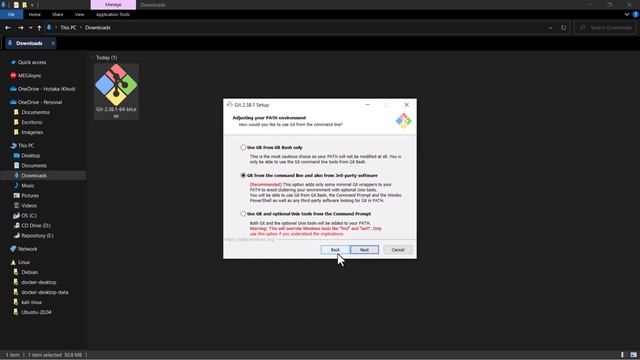
Task: Open the Documentos folder
Action: point(36,112)
